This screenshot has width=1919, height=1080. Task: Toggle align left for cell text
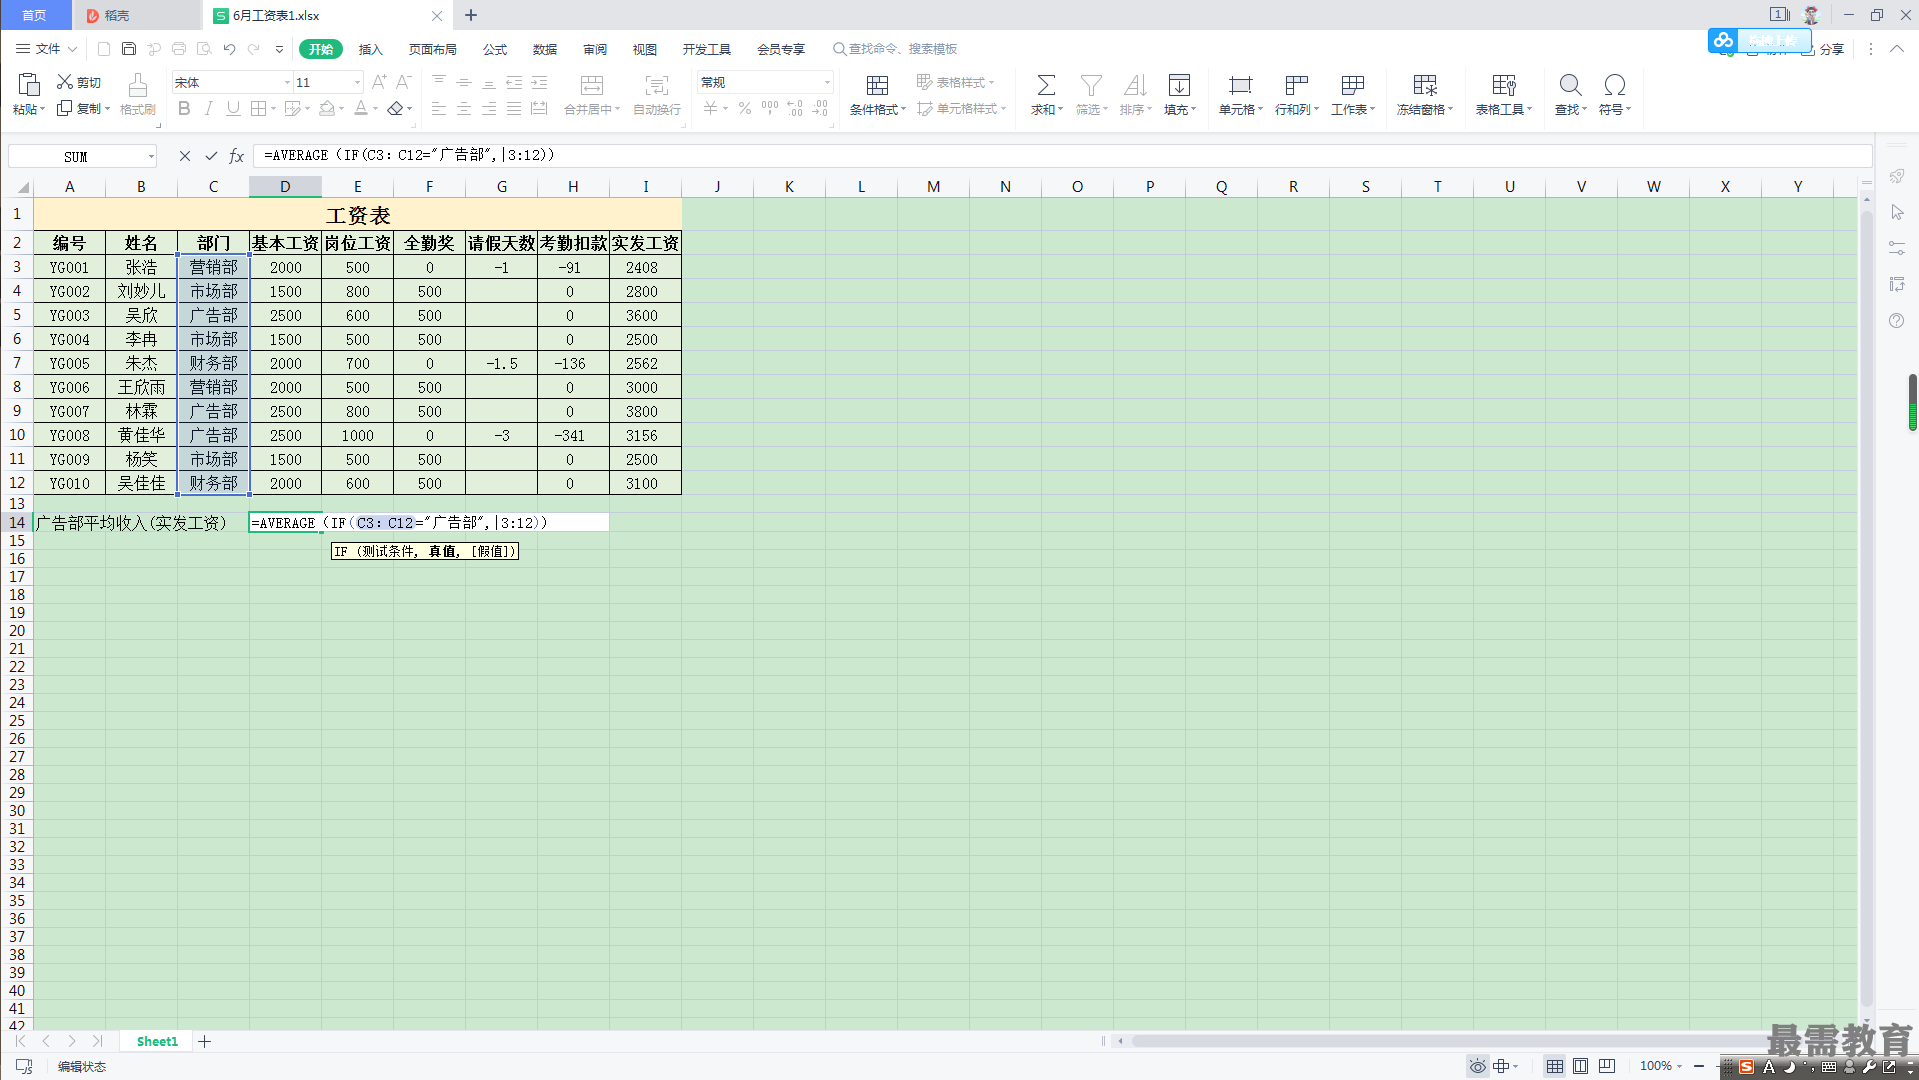(x=439, y=109)
